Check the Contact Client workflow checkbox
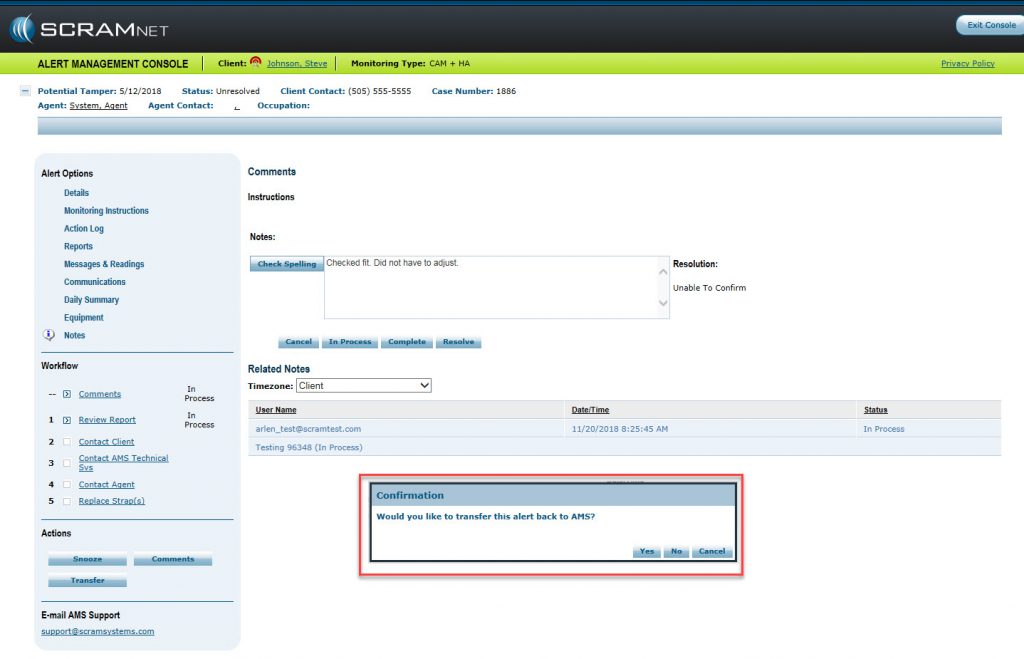The height and width of the screenshot is (659, 1024). 66,441
